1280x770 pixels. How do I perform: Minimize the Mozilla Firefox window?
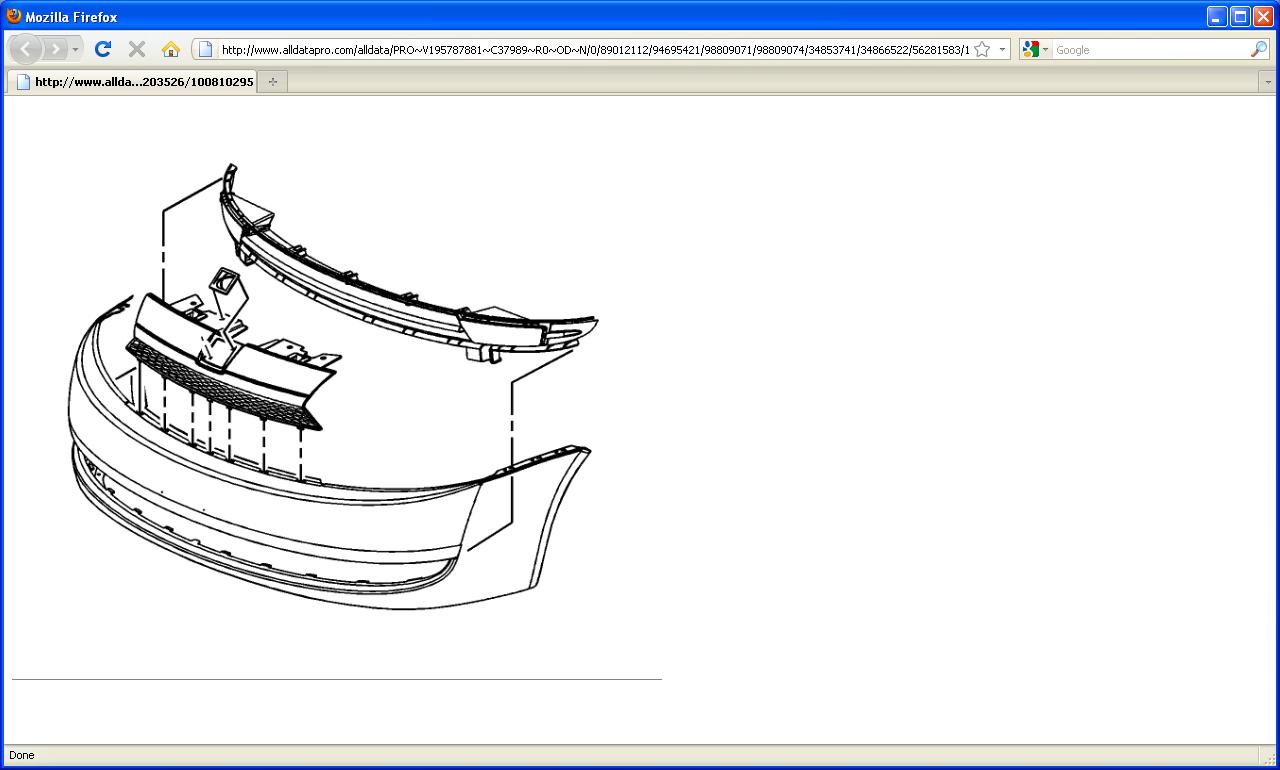point(1217,16)
